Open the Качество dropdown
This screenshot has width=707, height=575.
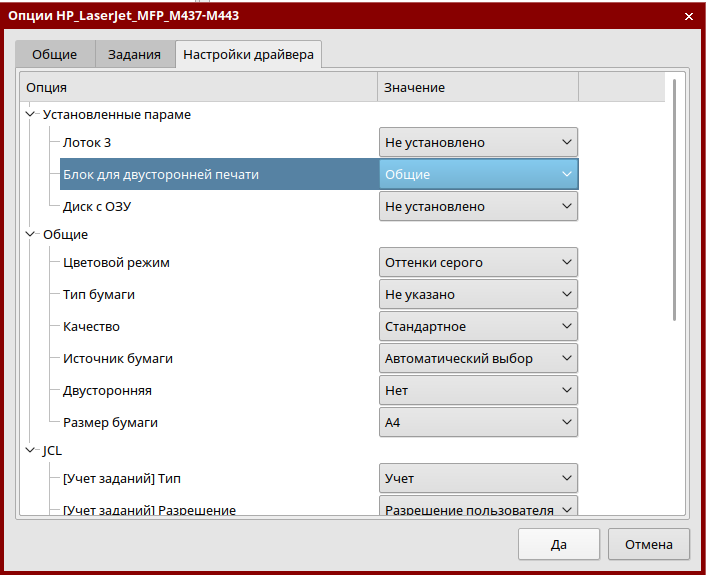point(478,327)
